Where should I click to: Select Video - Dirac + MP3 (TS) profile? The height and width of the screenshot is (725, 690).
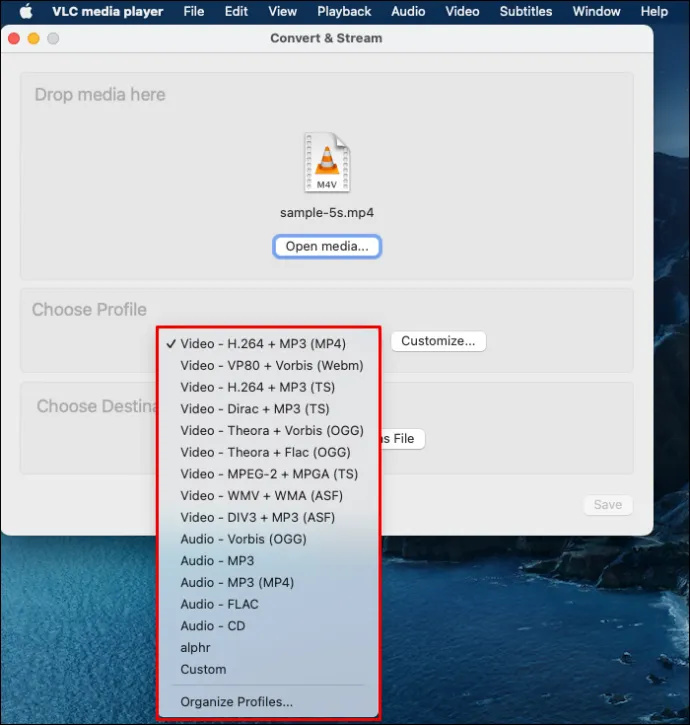pos(268,409)
